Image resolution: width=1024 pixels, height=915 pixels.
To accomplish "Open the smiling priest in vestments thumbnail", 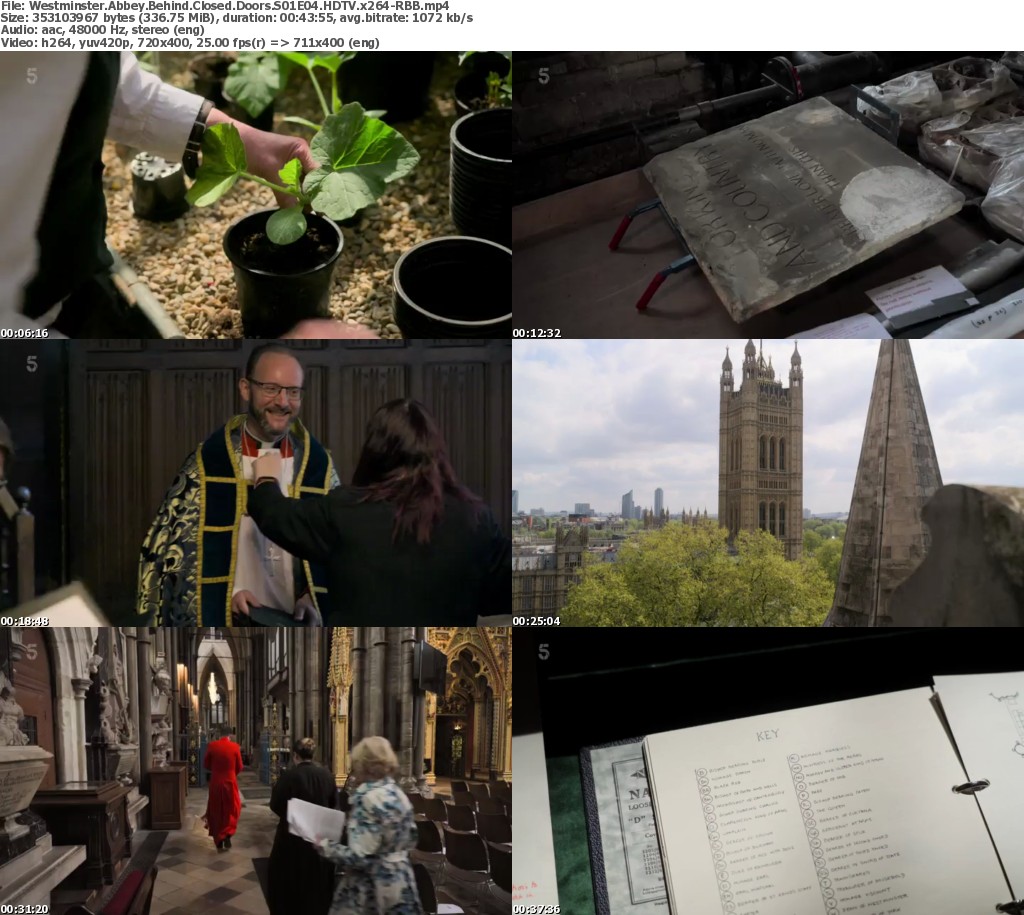I will coord(255,483).
